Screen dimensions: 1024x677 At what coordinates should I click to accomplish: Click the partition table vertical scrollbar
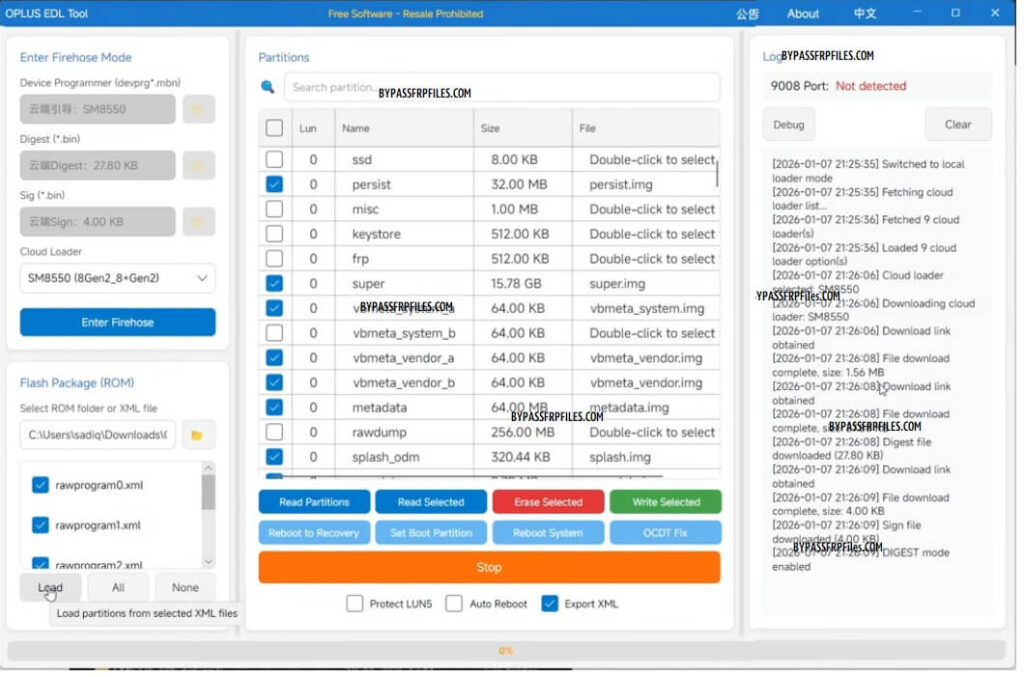pyautogui.click(x=717, y=174)
